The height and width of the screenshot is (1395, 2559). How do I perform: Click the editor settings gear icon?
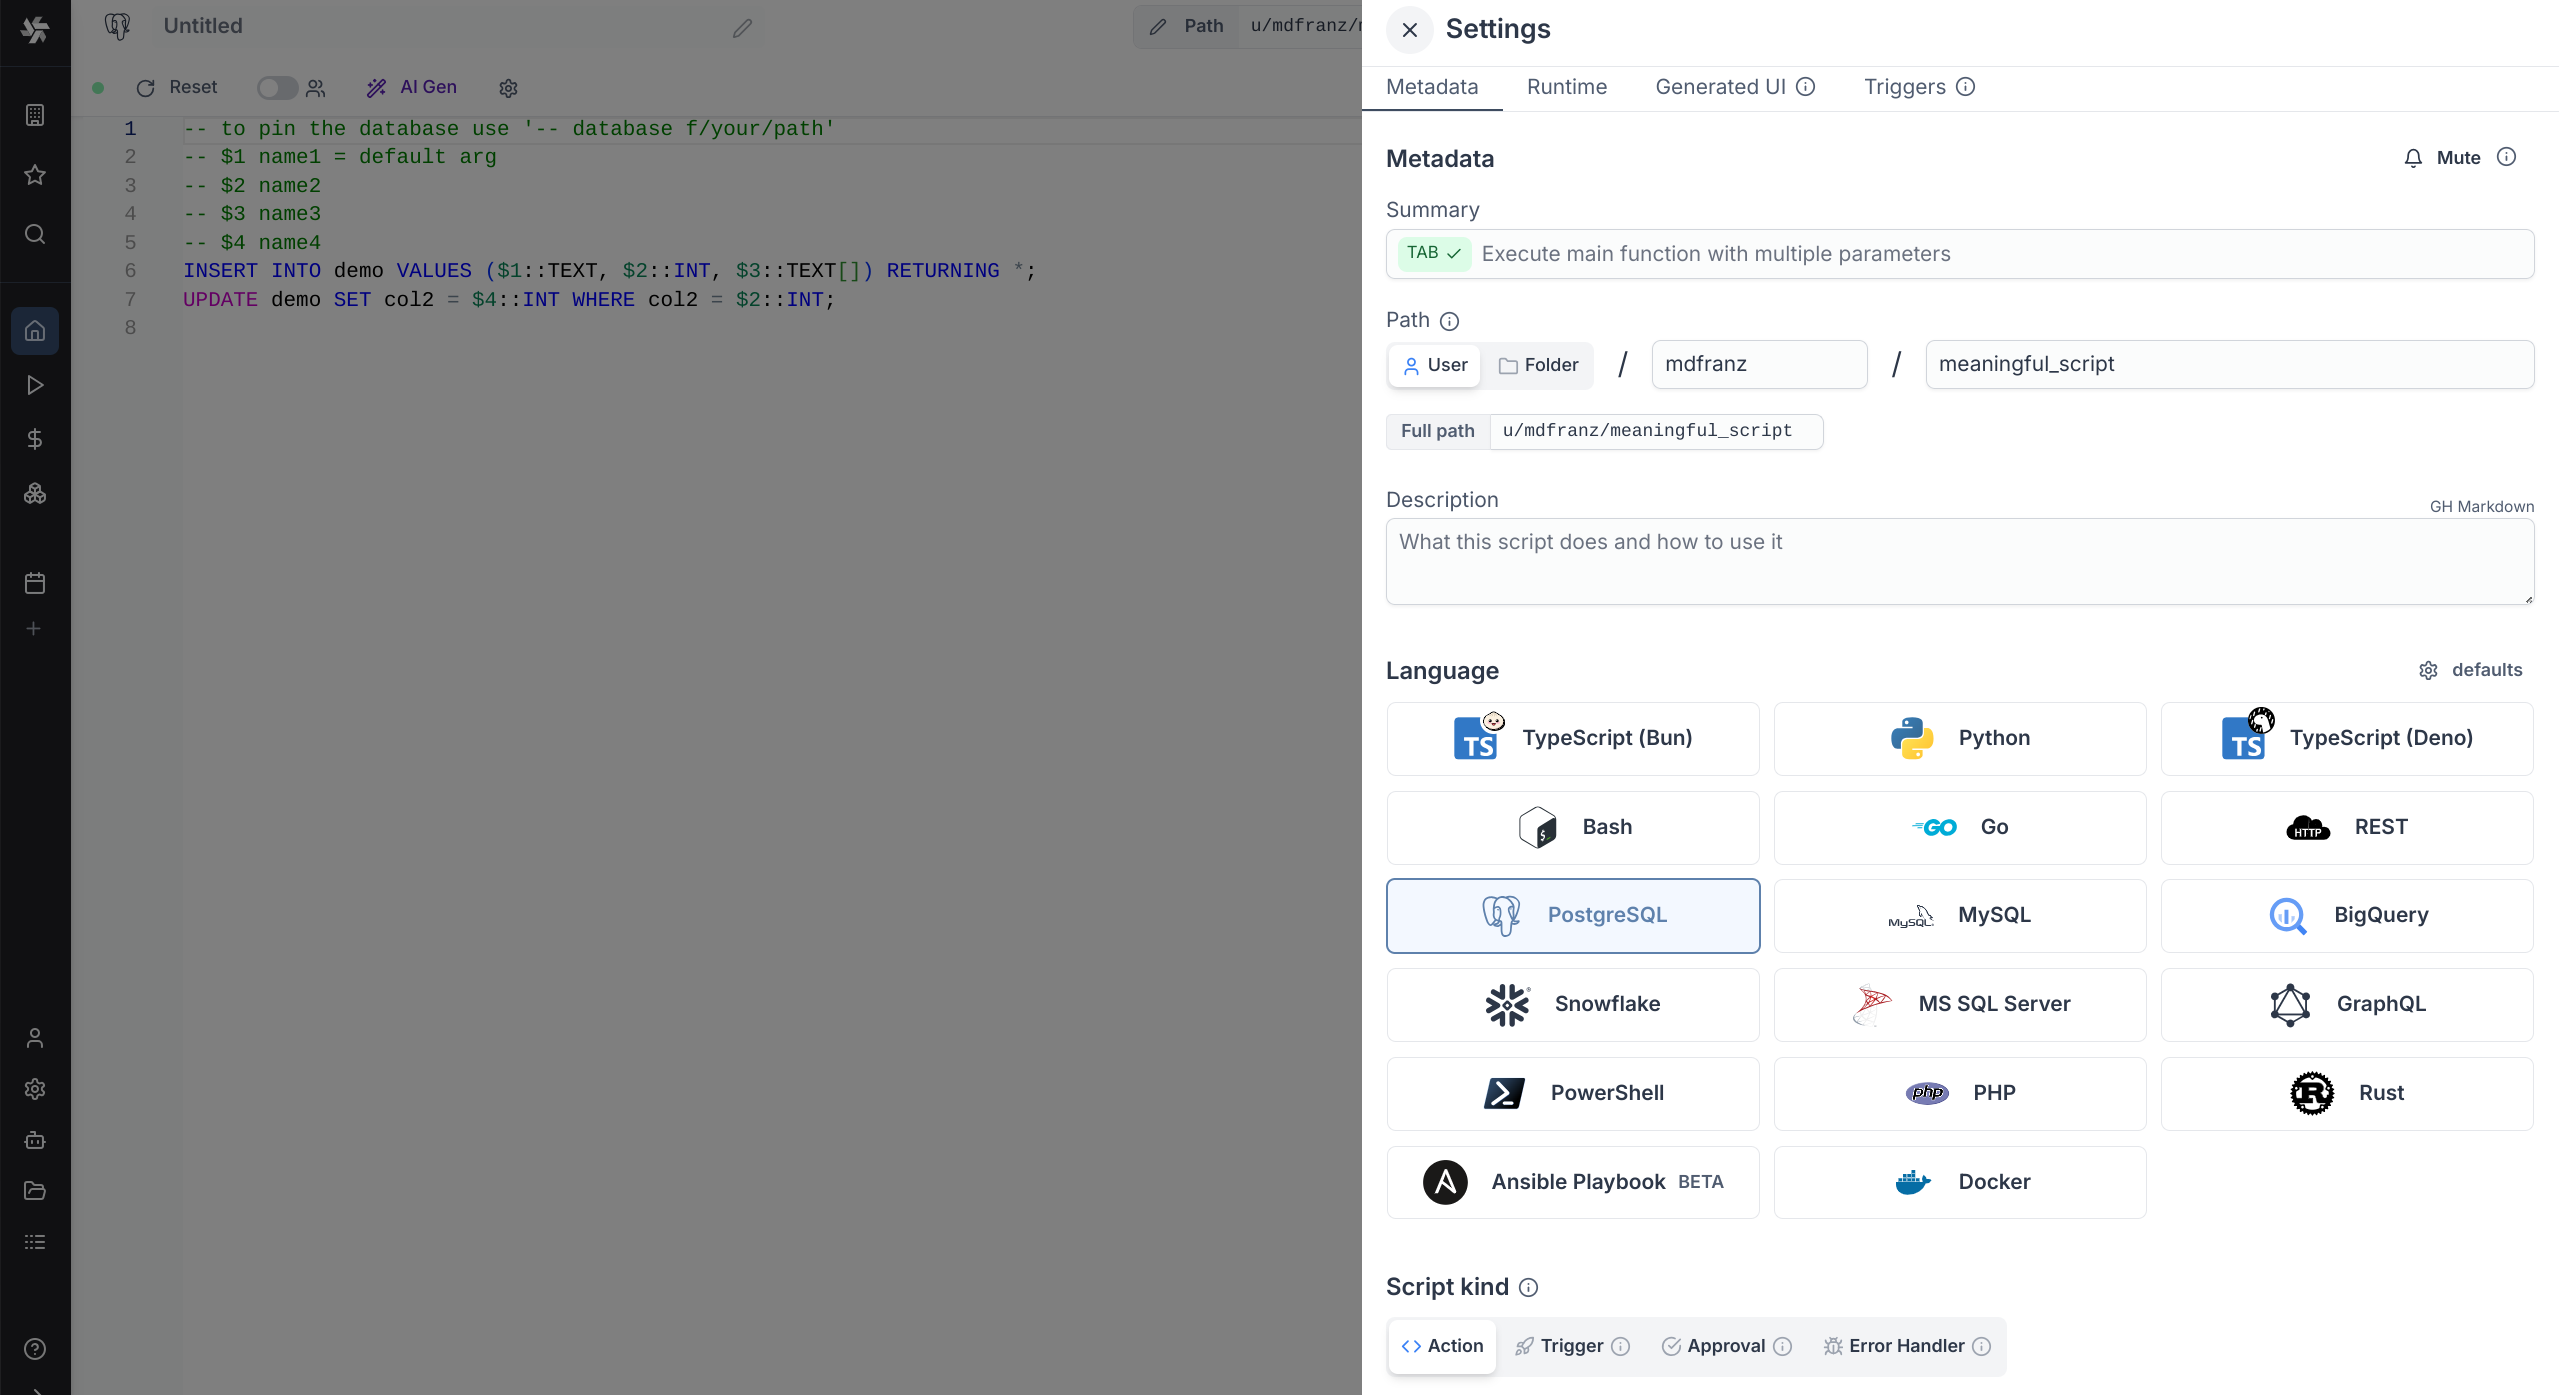tap(508, 88)
